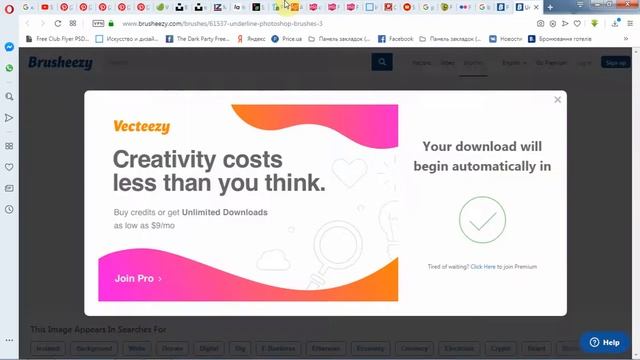Open the first 'Панель закладок' bookmark folder
The height and width of the screenshot is (360, 640).
(339, 39)
